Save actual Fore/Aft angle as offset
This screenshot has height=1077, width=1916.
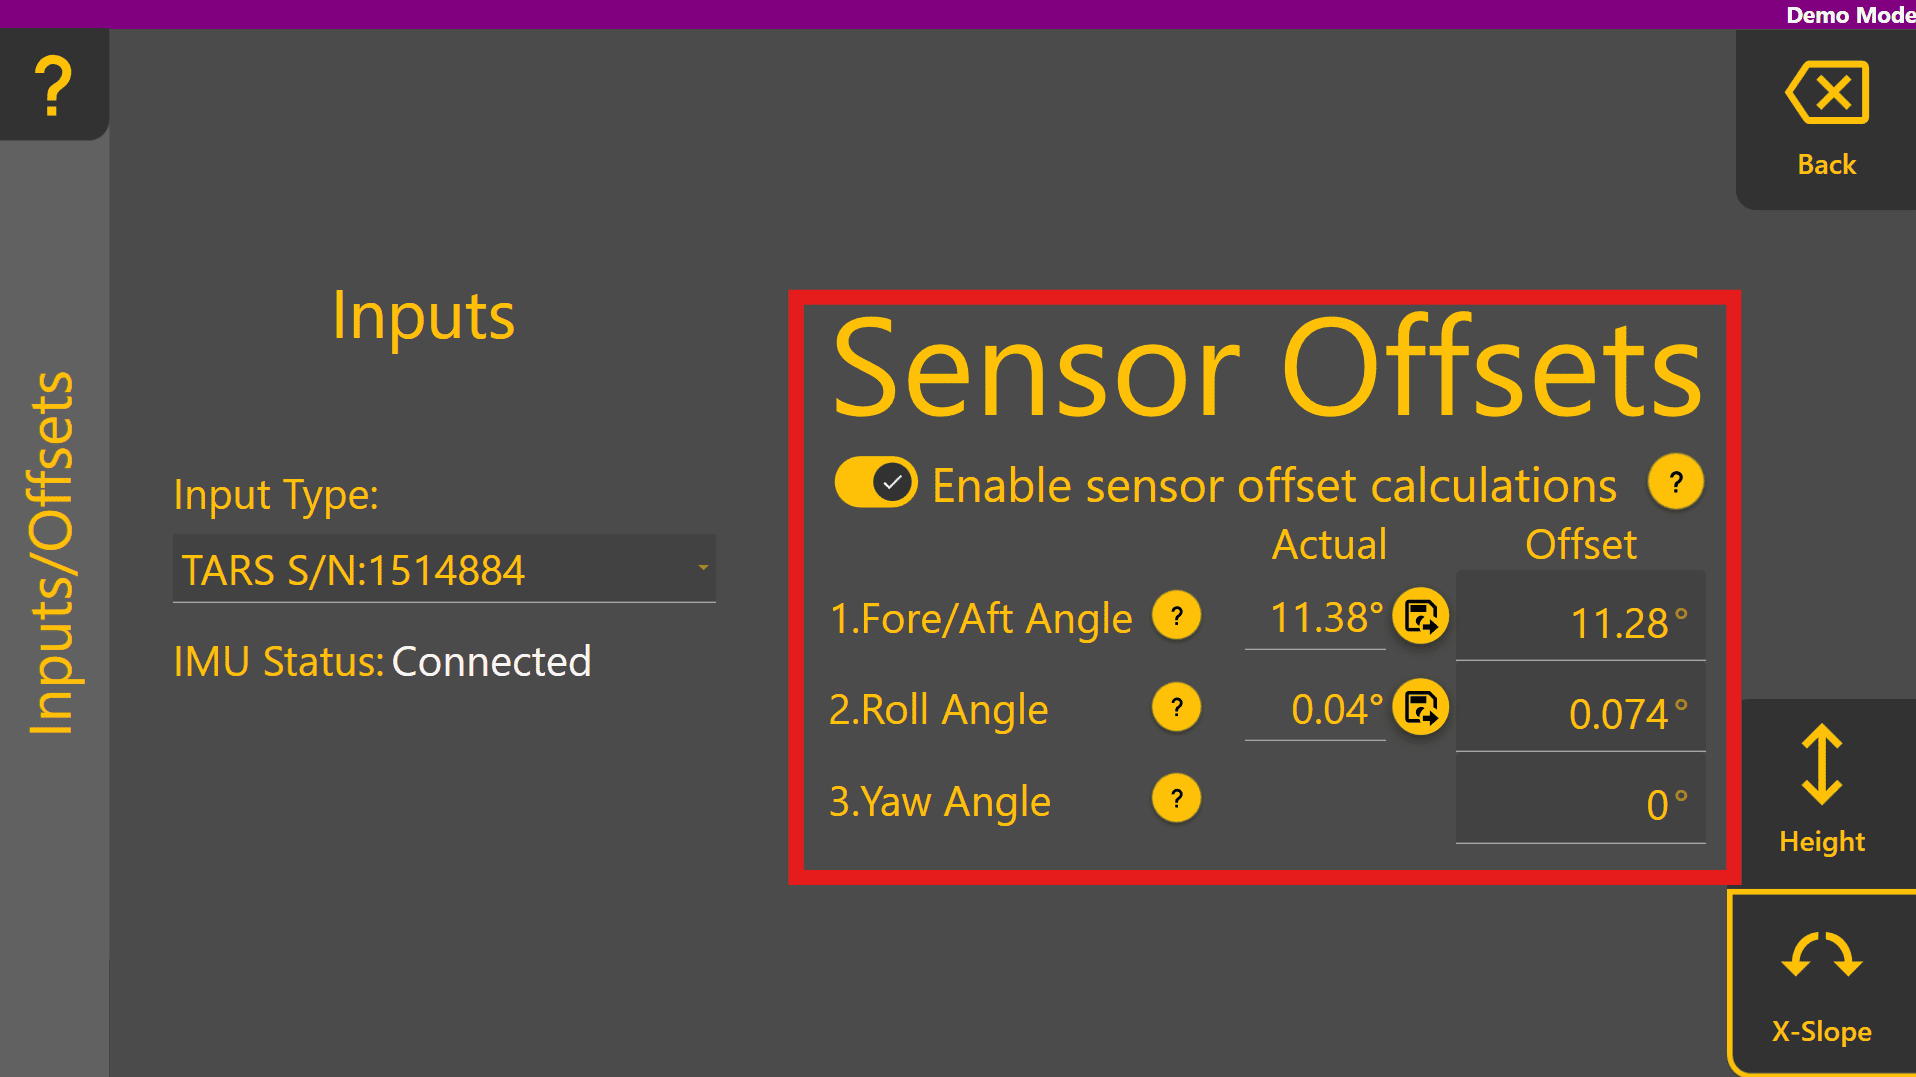[1420, 616]
